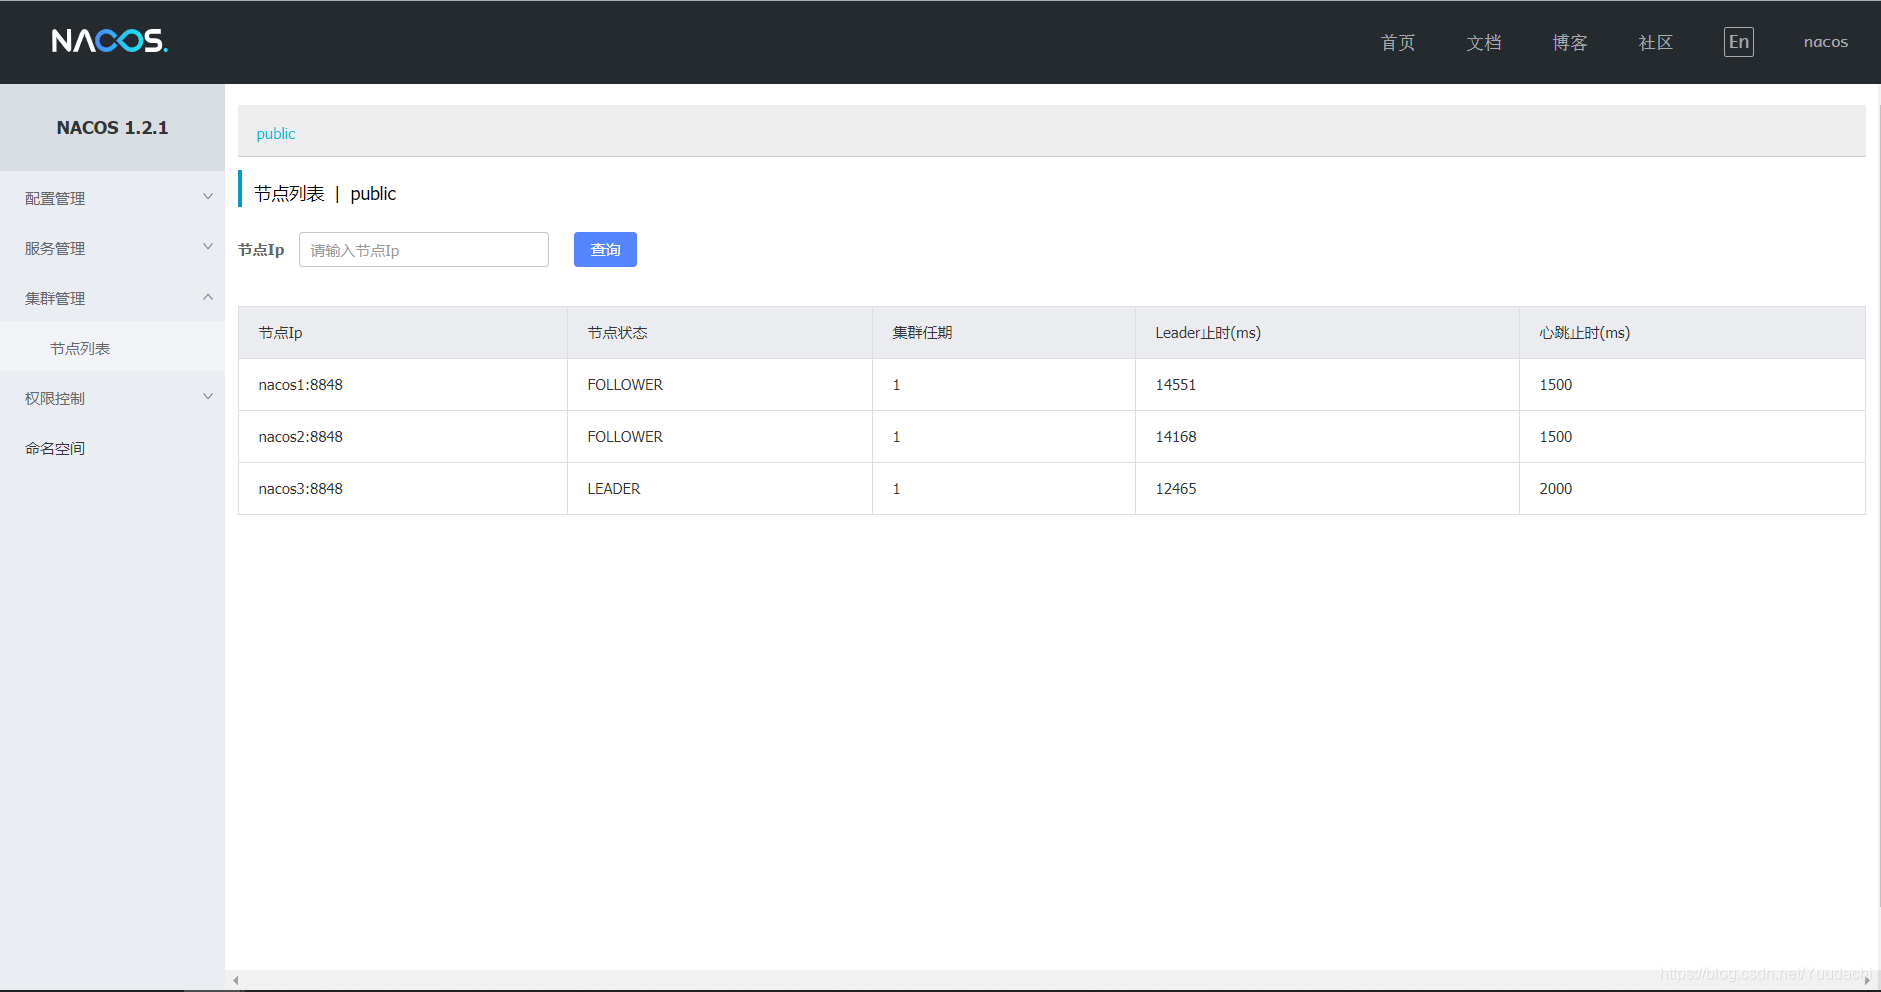Click the 集群任期 column header
Image resolution: width=1881 pixels, height=992 pixels.
click(x=1004, y=333)
